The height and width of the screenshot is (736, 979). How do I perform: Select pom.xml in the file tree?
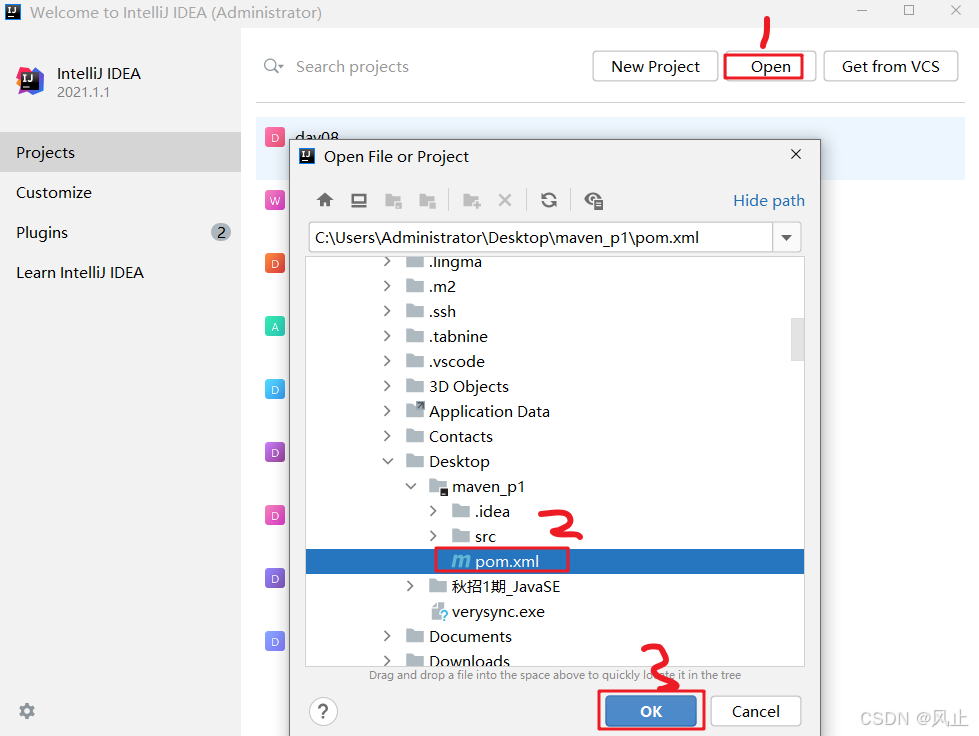(x=554, y=561)
